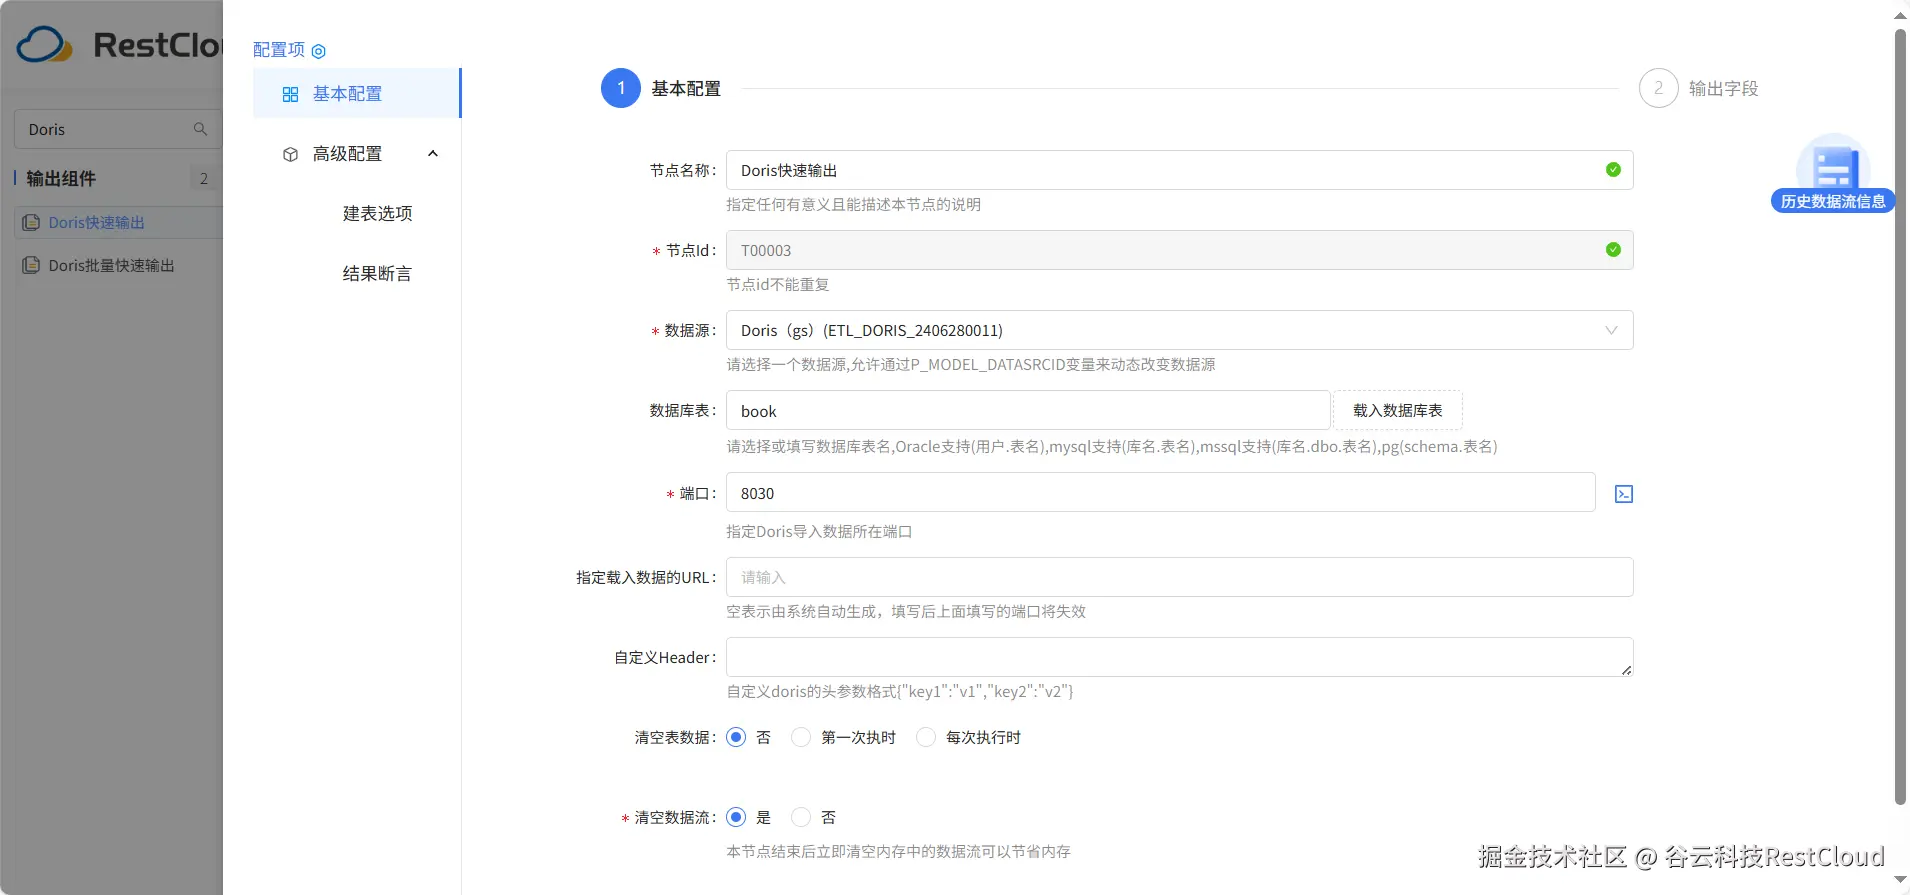The height and width of the screenshot is (895, 1910).
Task: Click the scrollbar down arrow
Action: [x=1901, y=880]
